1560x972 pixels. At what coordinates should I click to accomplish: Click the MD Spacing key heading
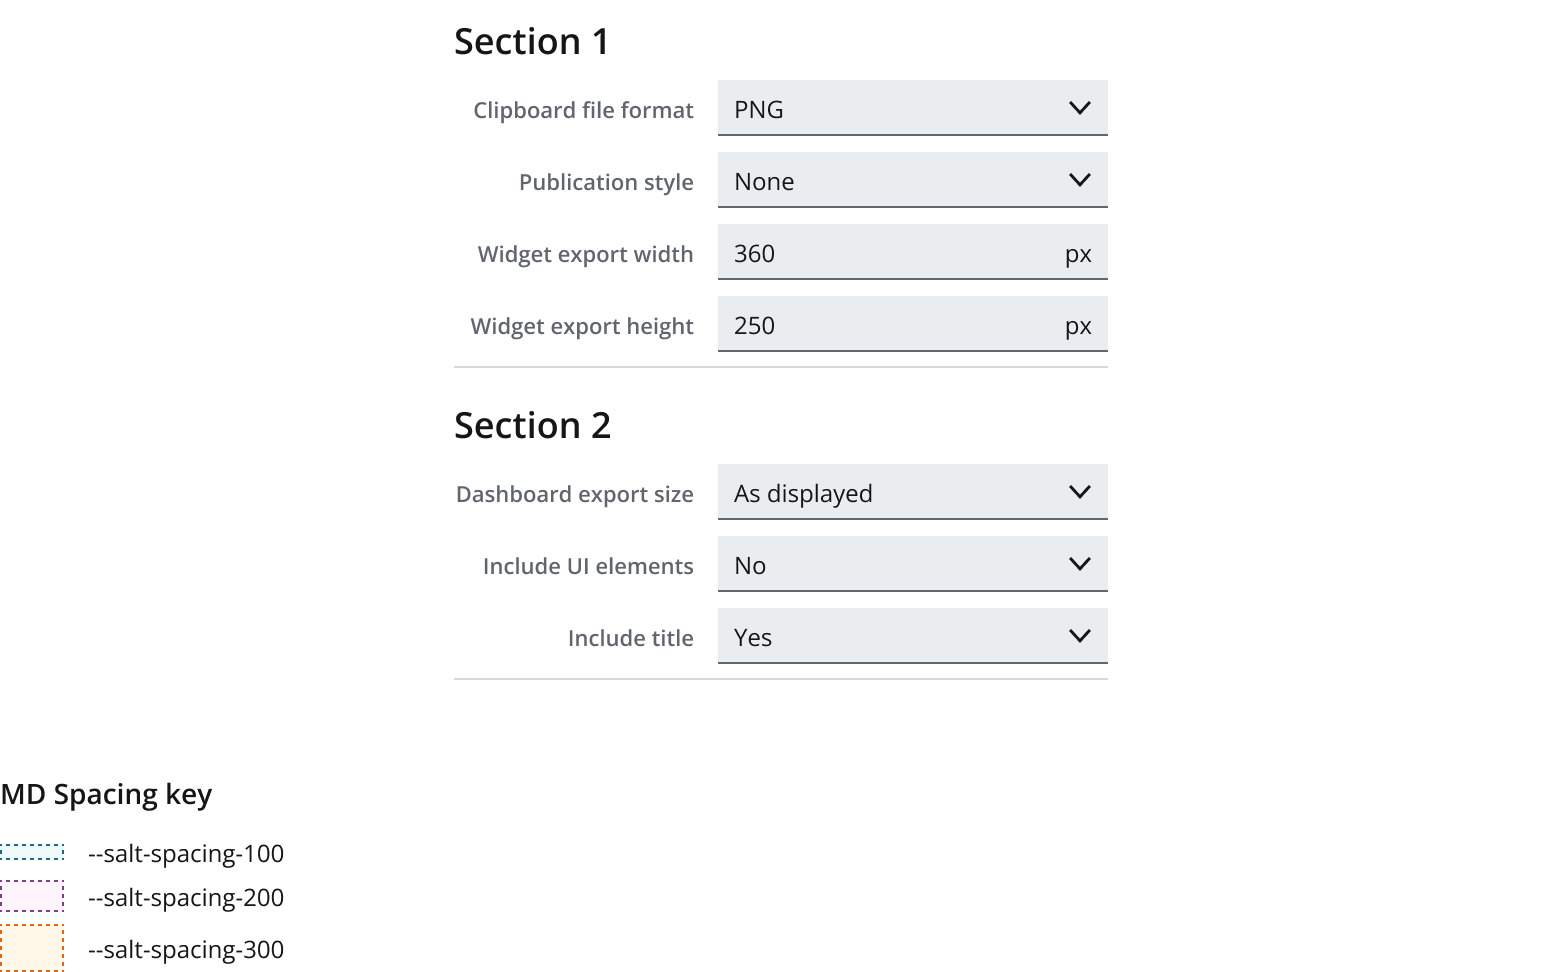point(106,795)
